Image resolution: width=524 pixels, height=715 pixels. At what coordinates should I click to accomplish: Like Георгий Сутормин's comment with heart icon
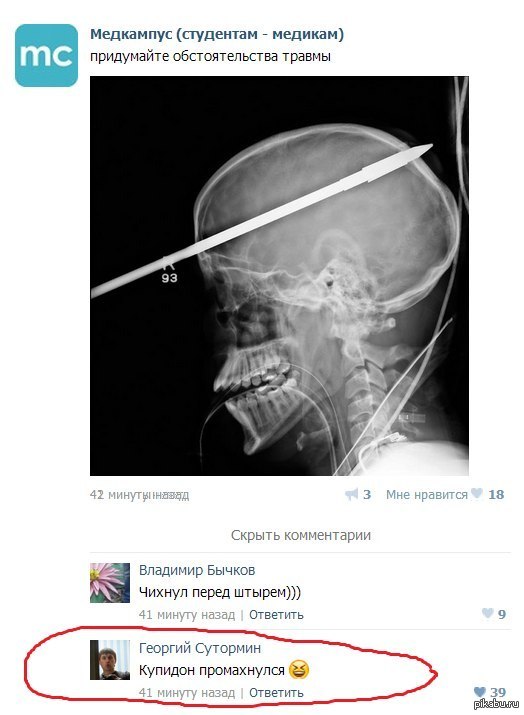tap(479, 692)
